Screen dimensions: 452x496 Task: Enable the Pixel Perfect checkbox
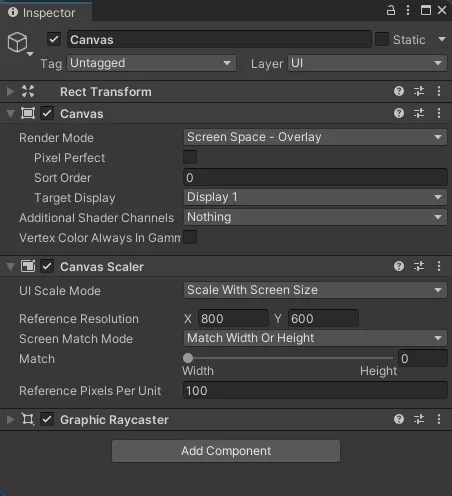pyautogui.click(x=190, y=157)
